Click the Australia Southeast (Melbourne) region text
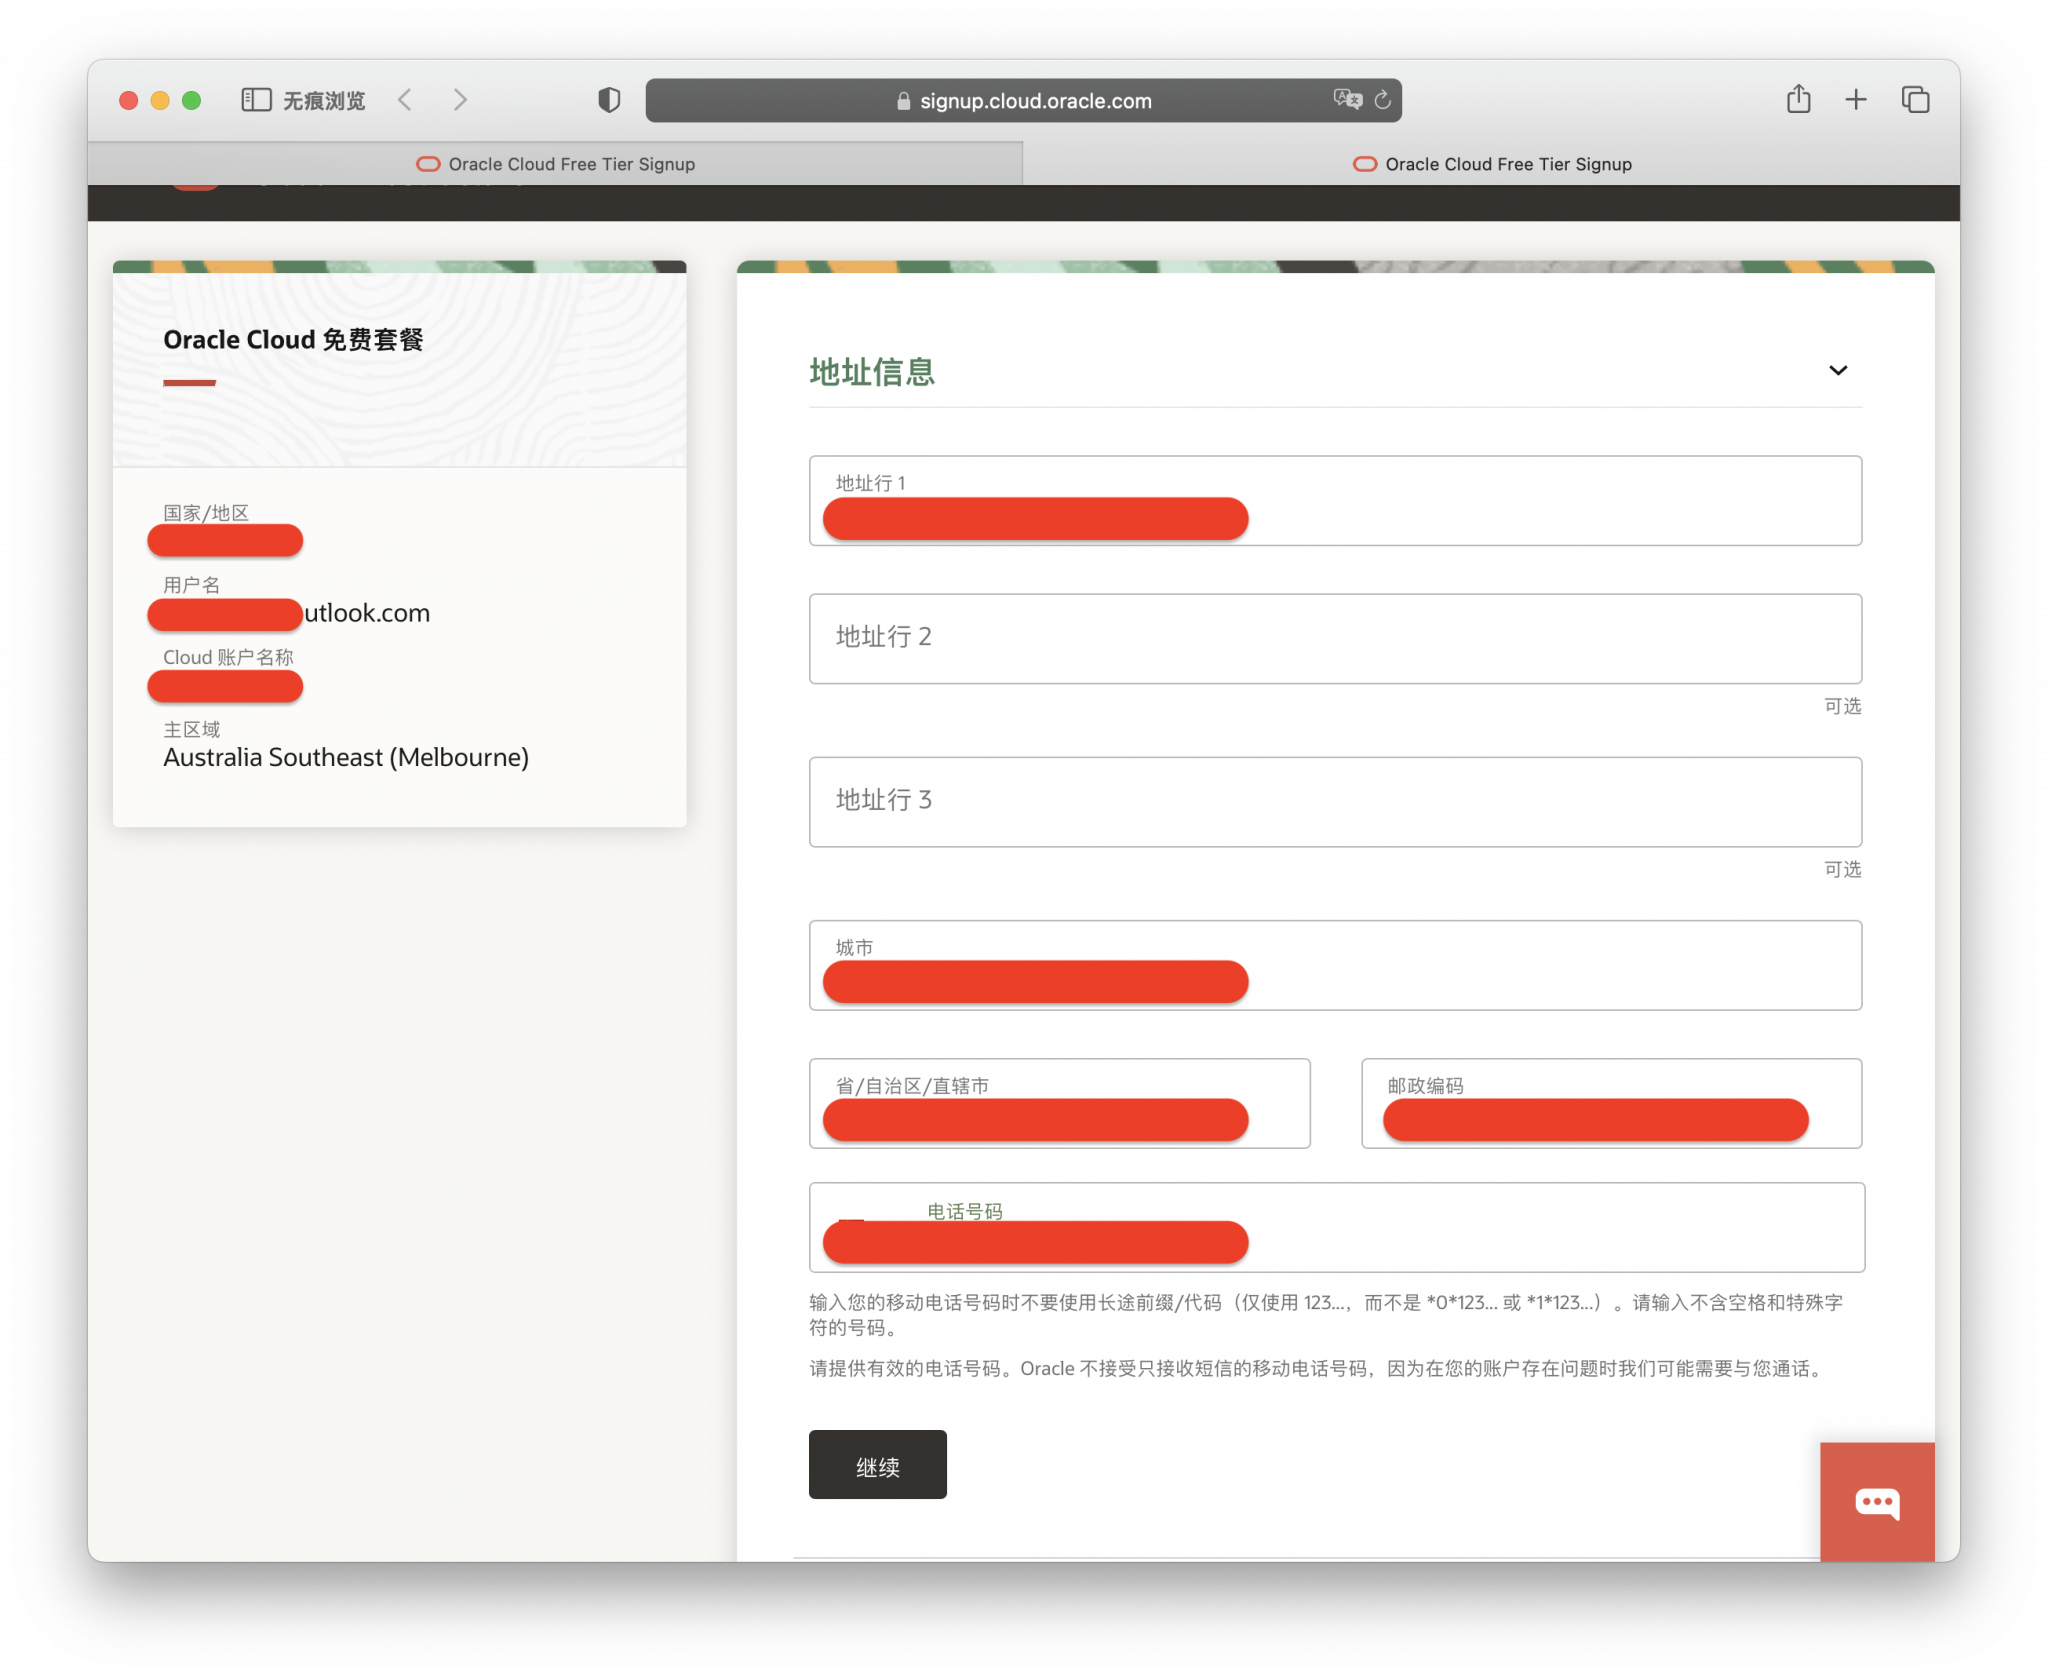2048x1678 pixels. pyautogui.click(x=346, y=757)
